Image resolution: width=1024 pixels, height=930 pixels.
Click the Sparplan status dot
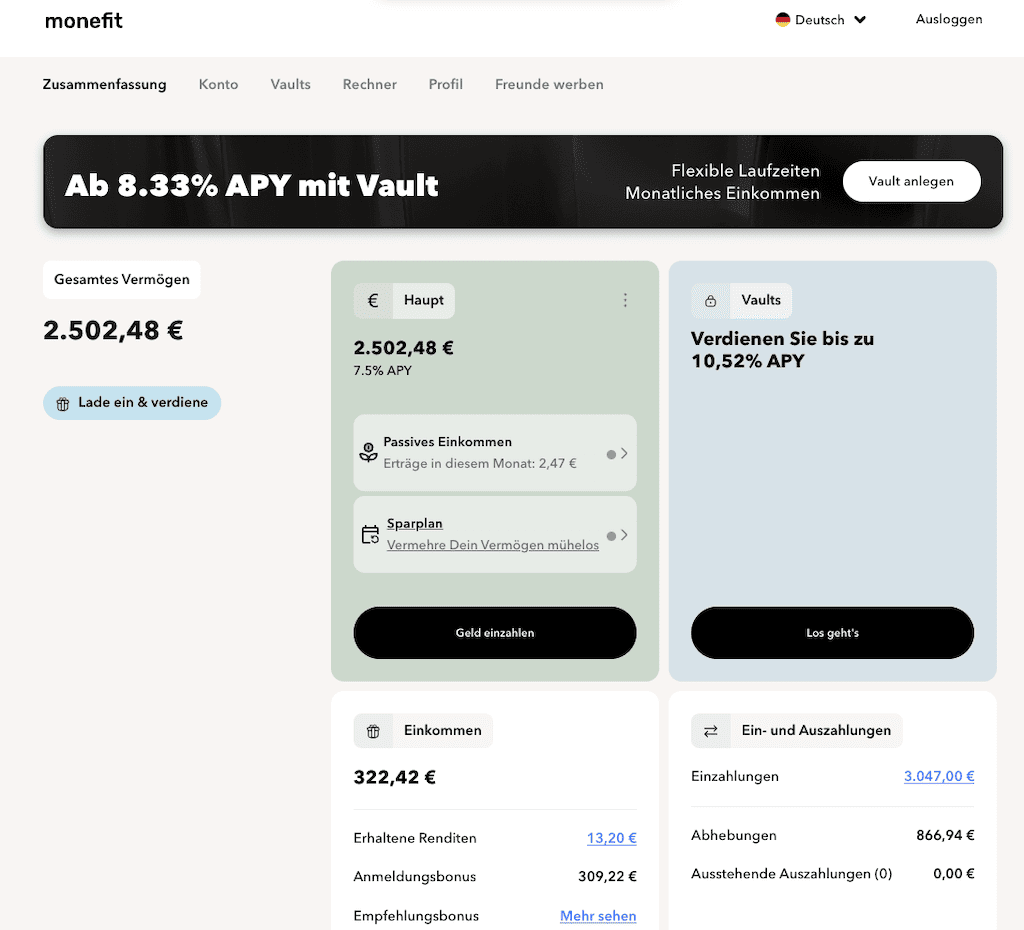[x=611, y=536]
